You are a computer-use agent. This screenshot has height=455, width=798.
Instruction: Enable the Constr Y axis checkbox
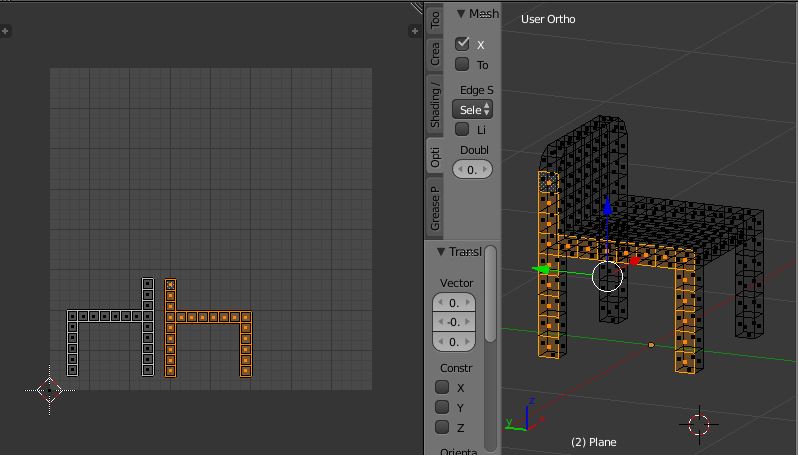pyautogui.click(x=442, y=407)
